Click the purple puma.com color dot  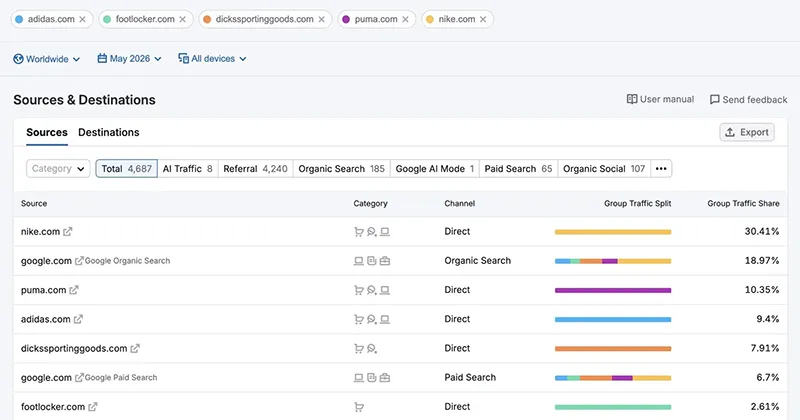click(x=346, y=19)
